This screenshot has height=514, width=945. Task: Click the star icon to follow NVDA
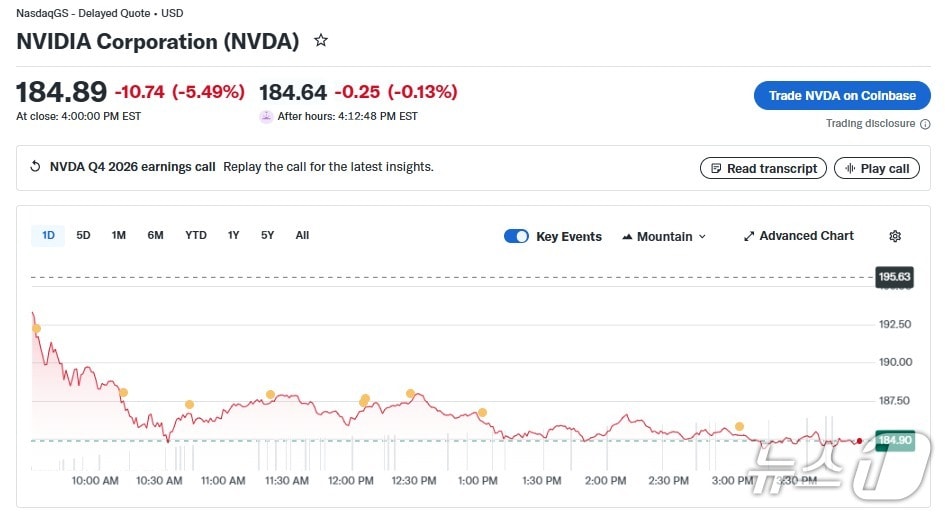tap(321, 41)
